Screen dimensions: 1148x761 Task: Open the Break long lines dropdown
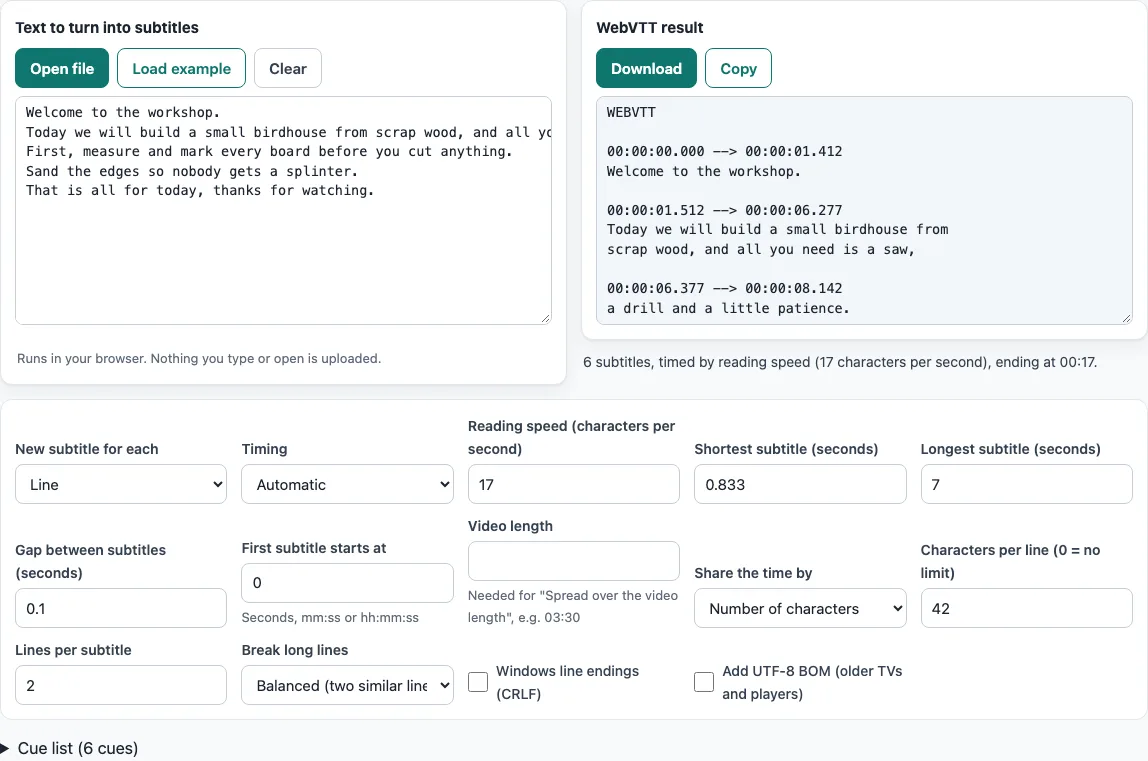coord(347,685)
